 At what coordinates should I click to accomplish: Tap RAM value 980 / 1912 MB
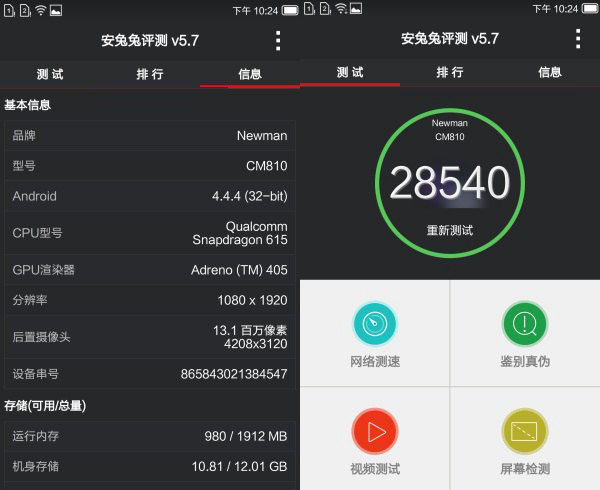pyautogui.click(x=246, y=436)
